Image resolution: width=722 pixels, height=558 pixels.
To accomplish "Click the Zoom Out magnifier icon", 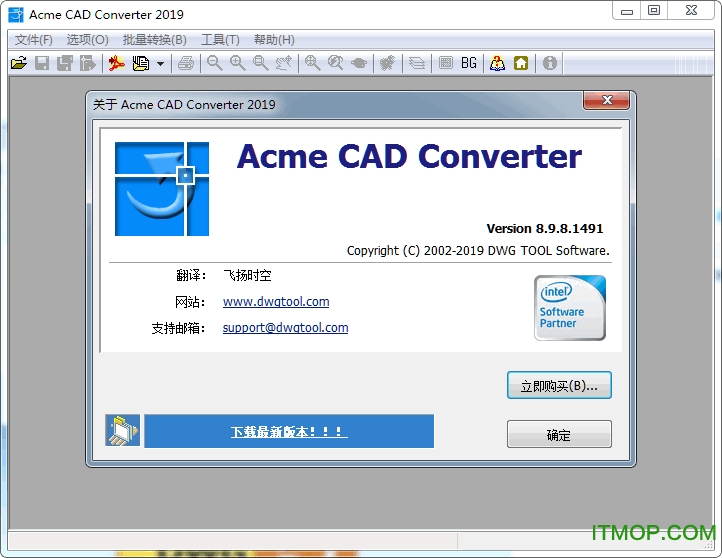I will click(x=215, y=63).
